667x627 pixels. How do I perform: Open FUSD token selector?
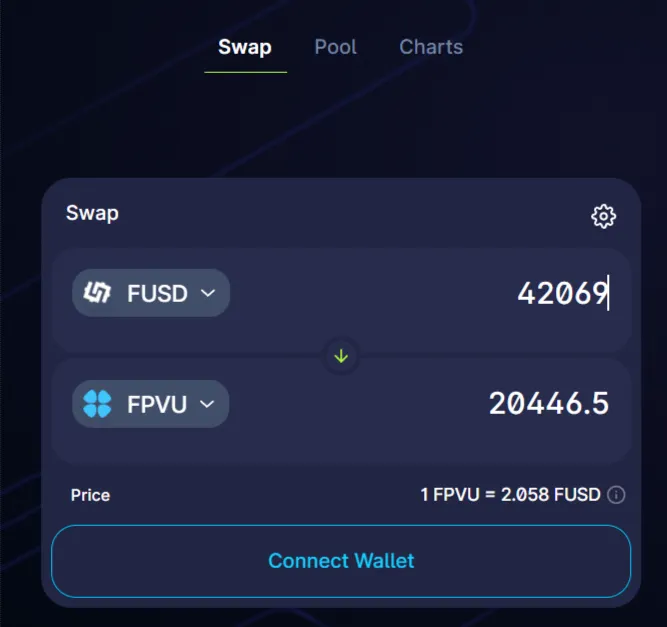pyautogui.click(x=151, y=293)
